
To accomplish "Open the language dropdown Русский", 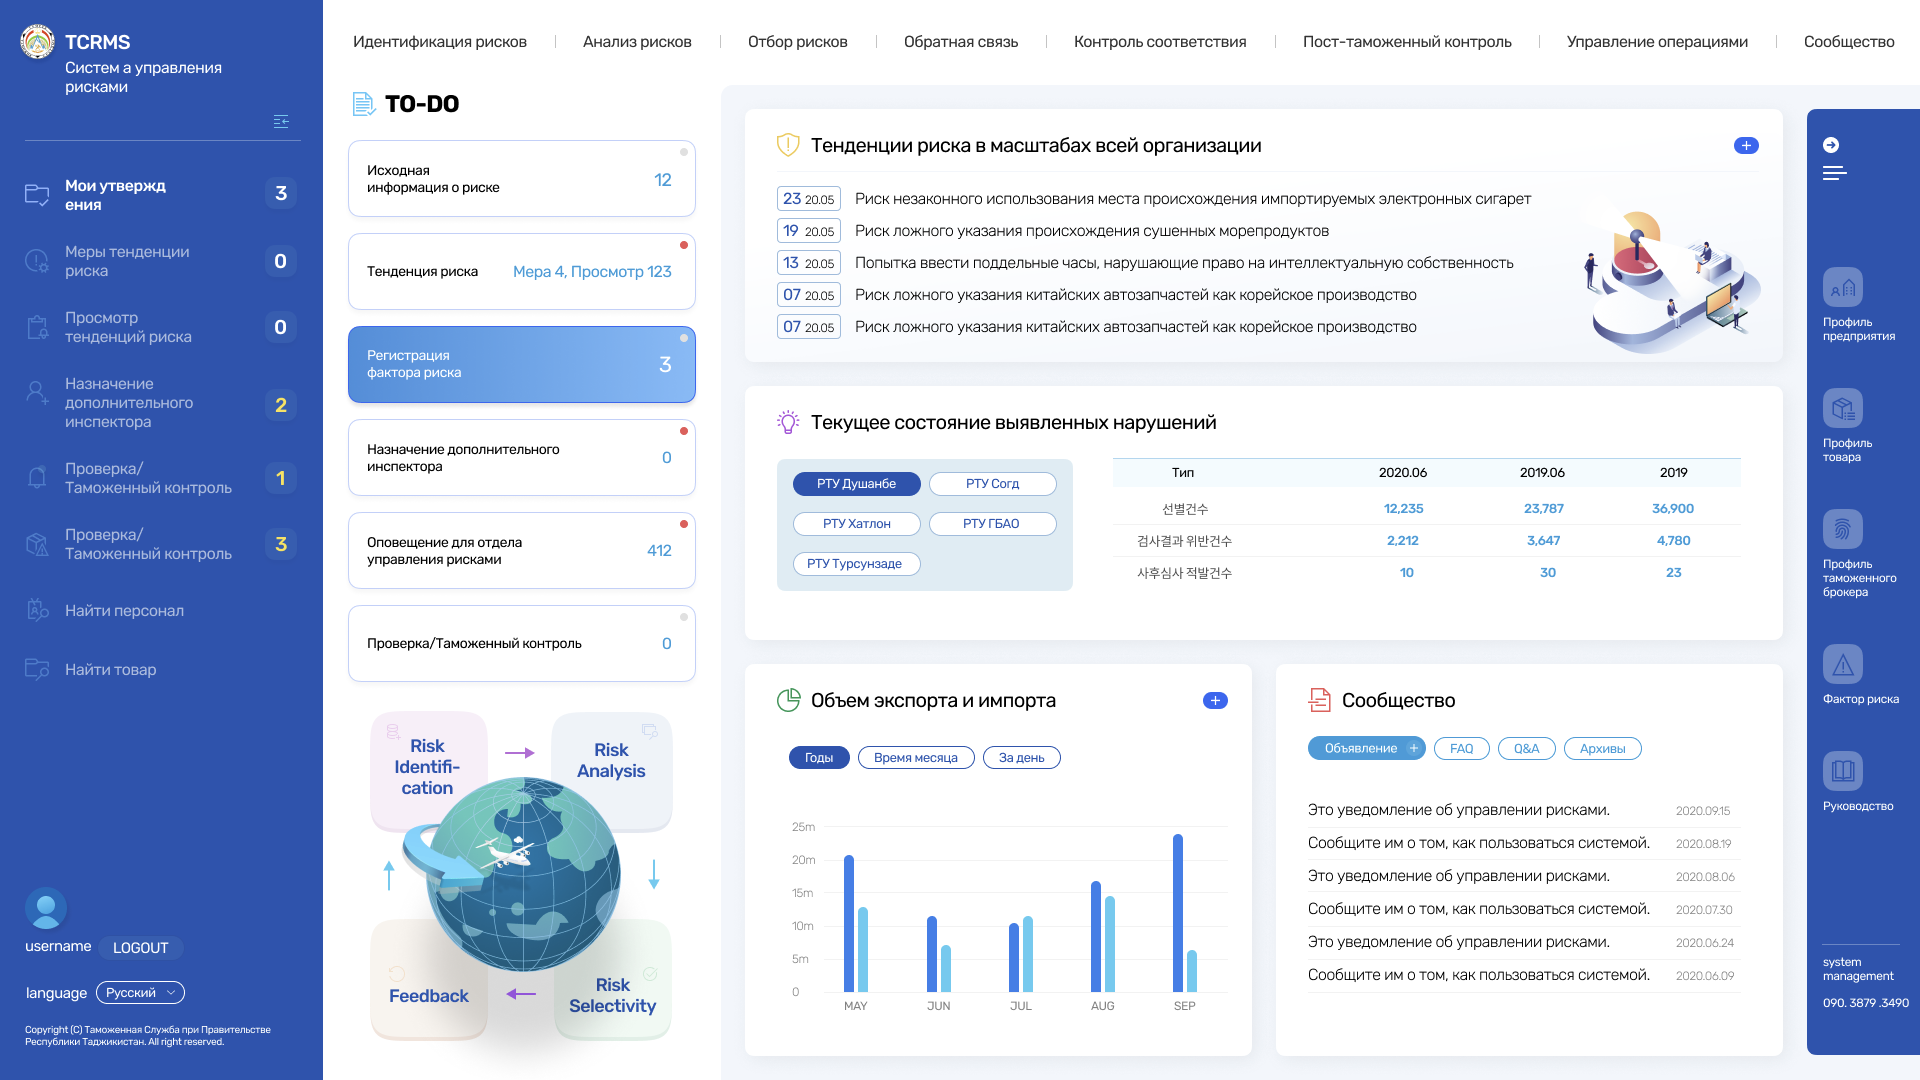I will click(x=140, y=993).
